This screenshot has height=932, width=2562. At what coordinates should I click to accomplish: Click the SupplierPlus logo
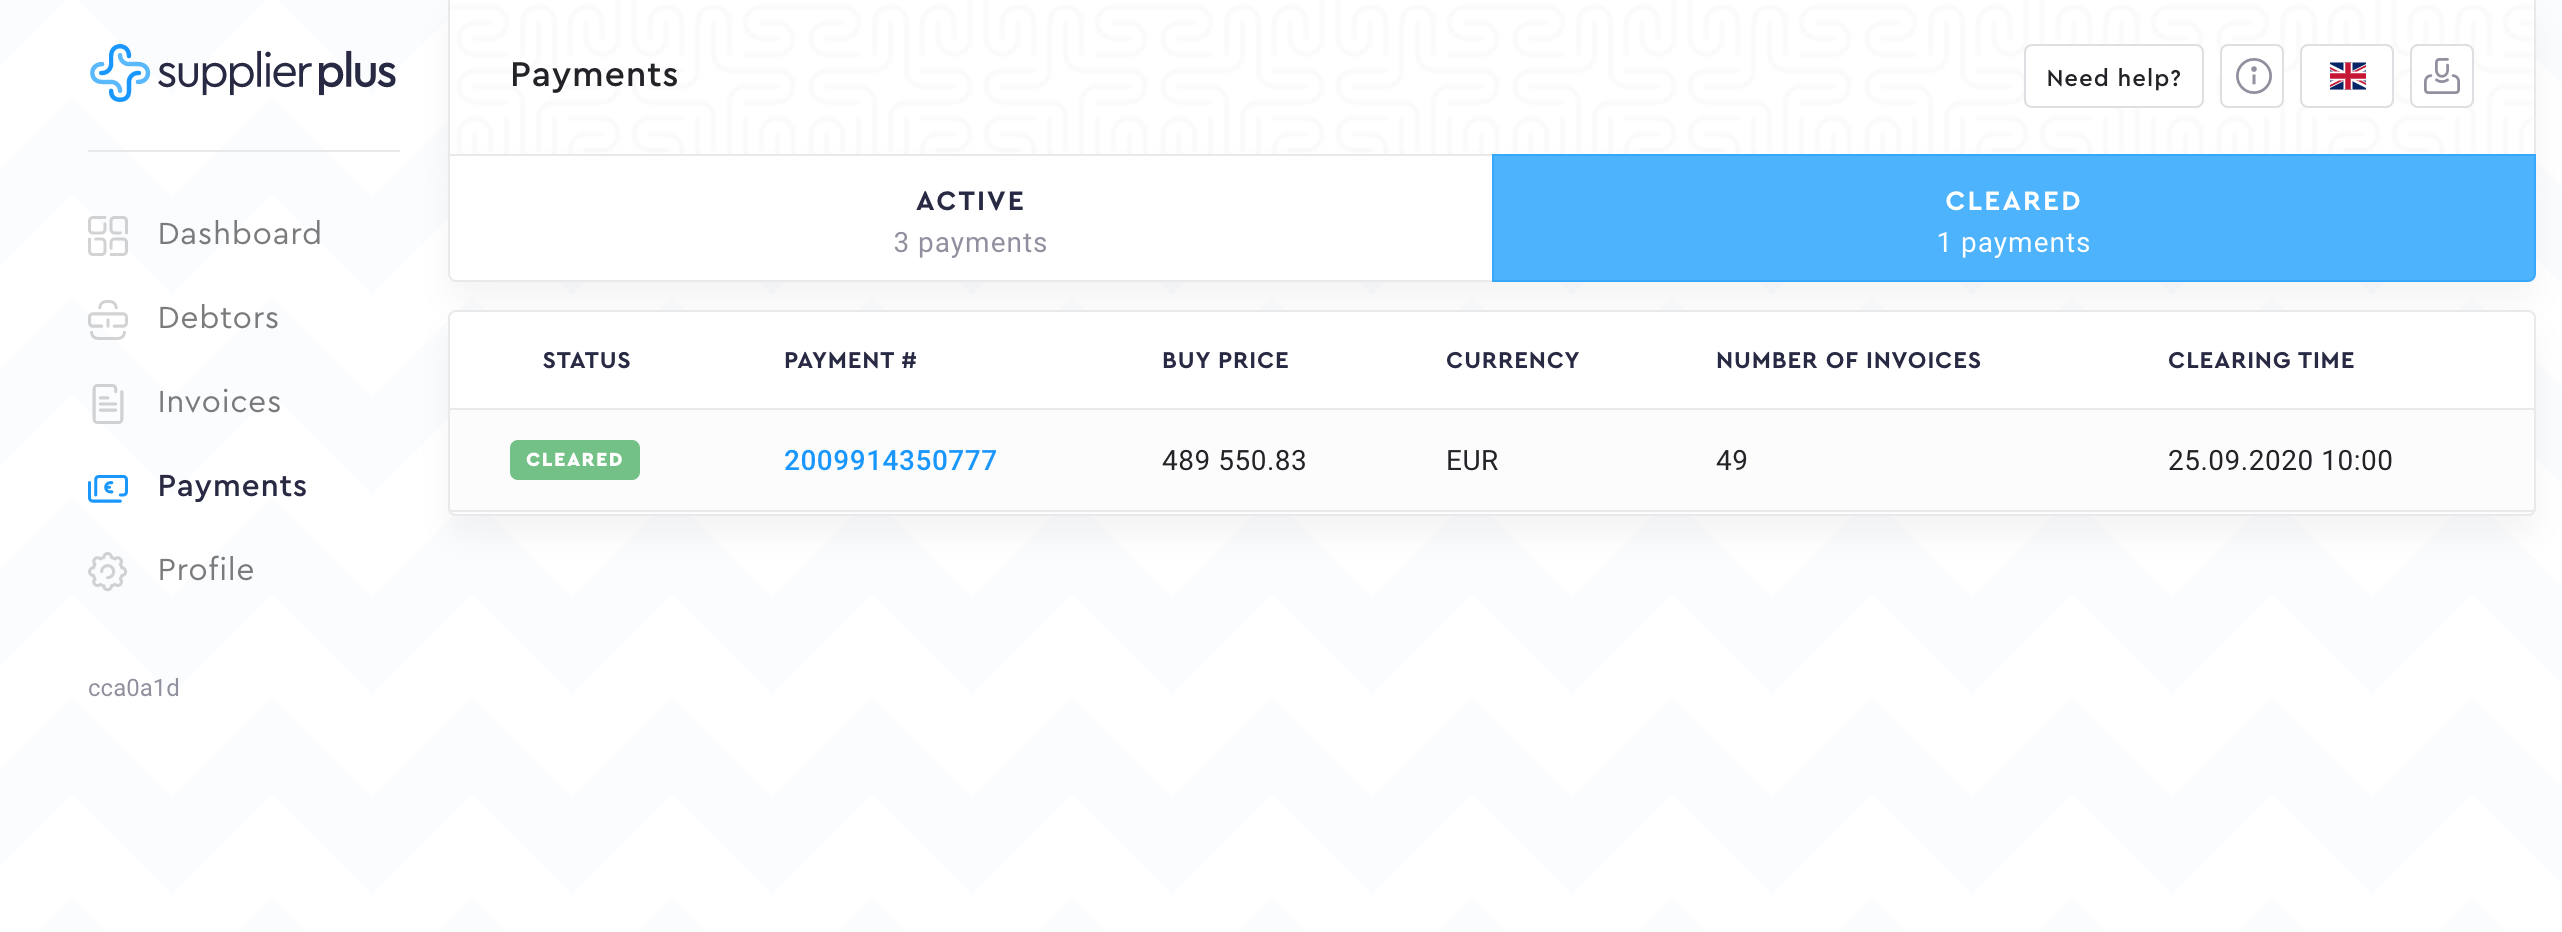[243, 73]
